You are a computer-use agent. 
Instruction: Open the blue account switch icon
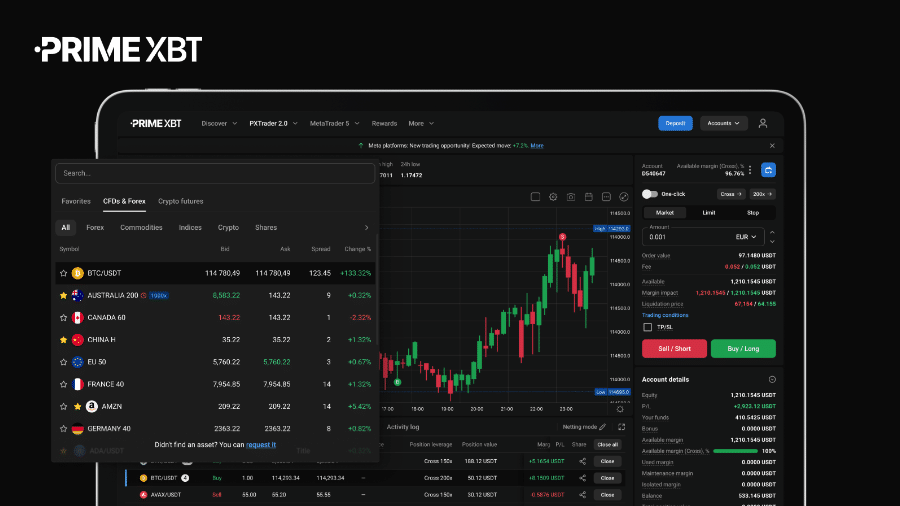768,170
